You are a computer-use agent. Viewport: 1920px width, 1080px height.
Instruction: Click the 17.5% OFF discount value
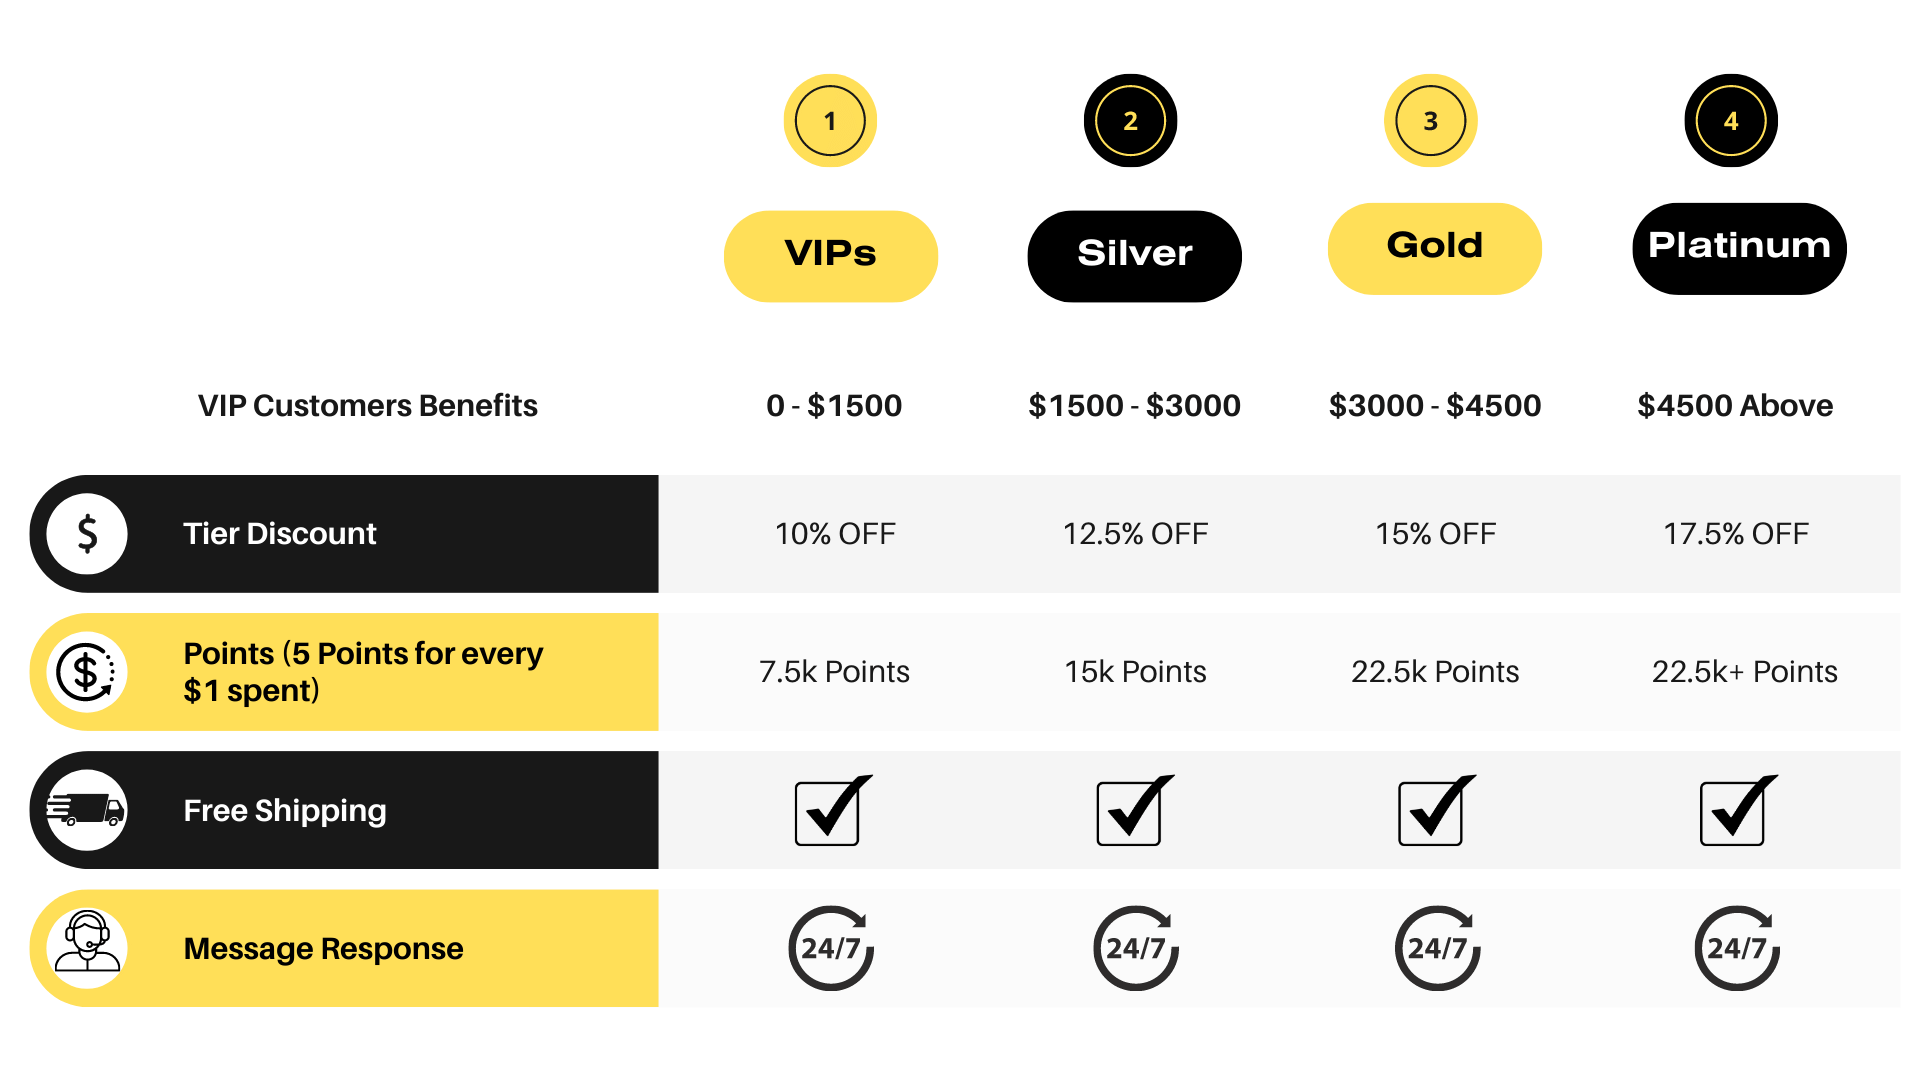point(1736,534)
